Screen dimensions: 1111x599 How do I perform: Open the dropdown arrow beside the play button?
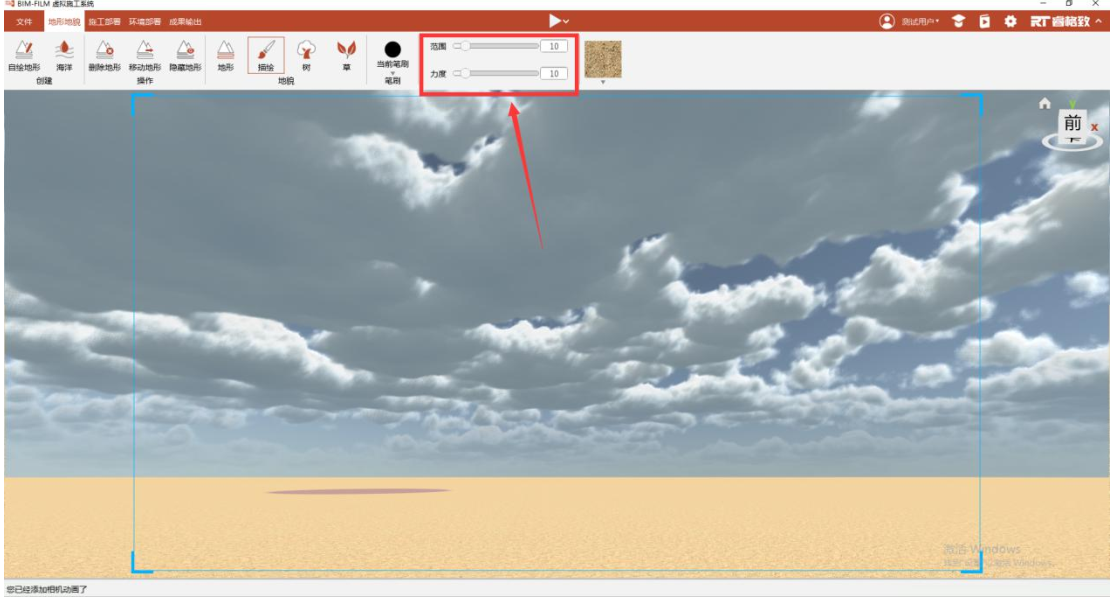566,22
